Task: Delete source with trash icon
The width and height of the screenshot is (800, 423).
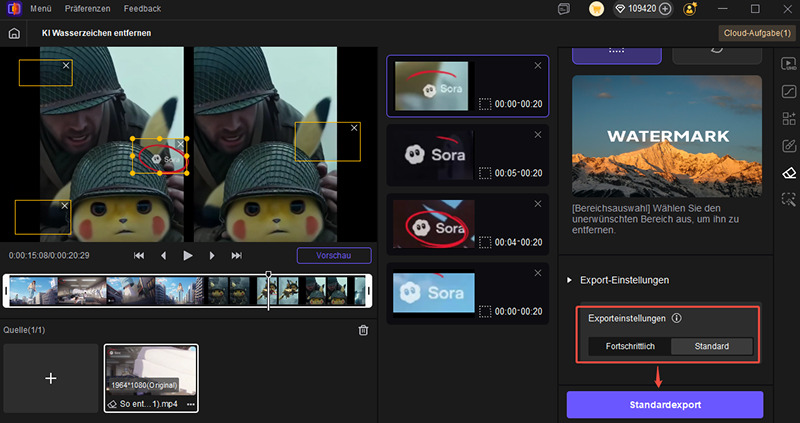Action: coord(363,330)
